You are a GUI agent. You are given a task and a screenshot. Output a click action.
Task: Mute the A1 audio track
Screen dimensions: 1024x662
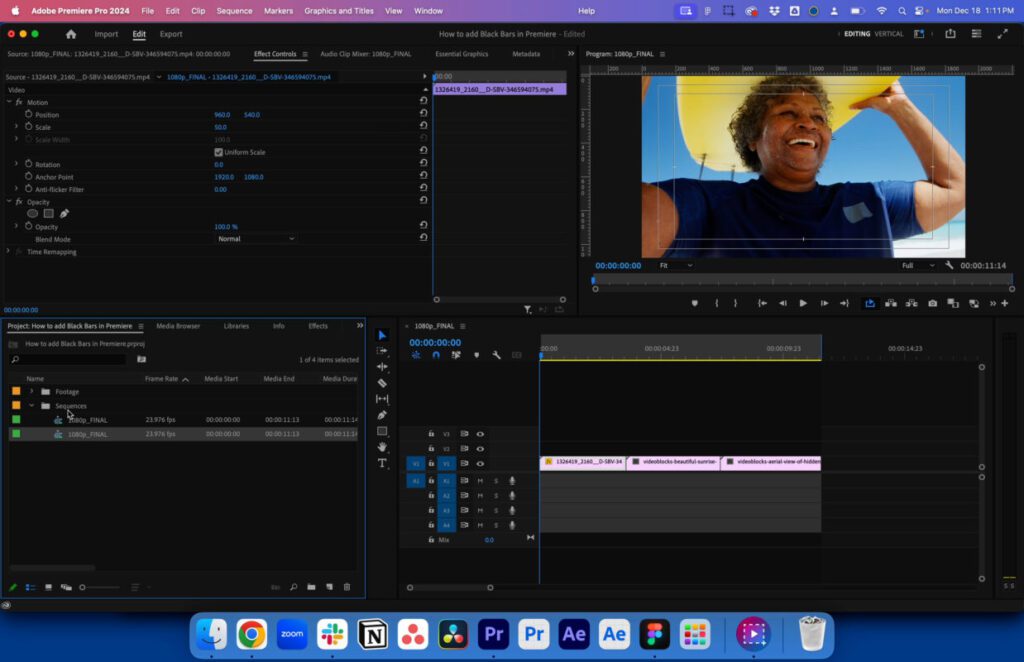pyautogui.click(x=478, y=481)
